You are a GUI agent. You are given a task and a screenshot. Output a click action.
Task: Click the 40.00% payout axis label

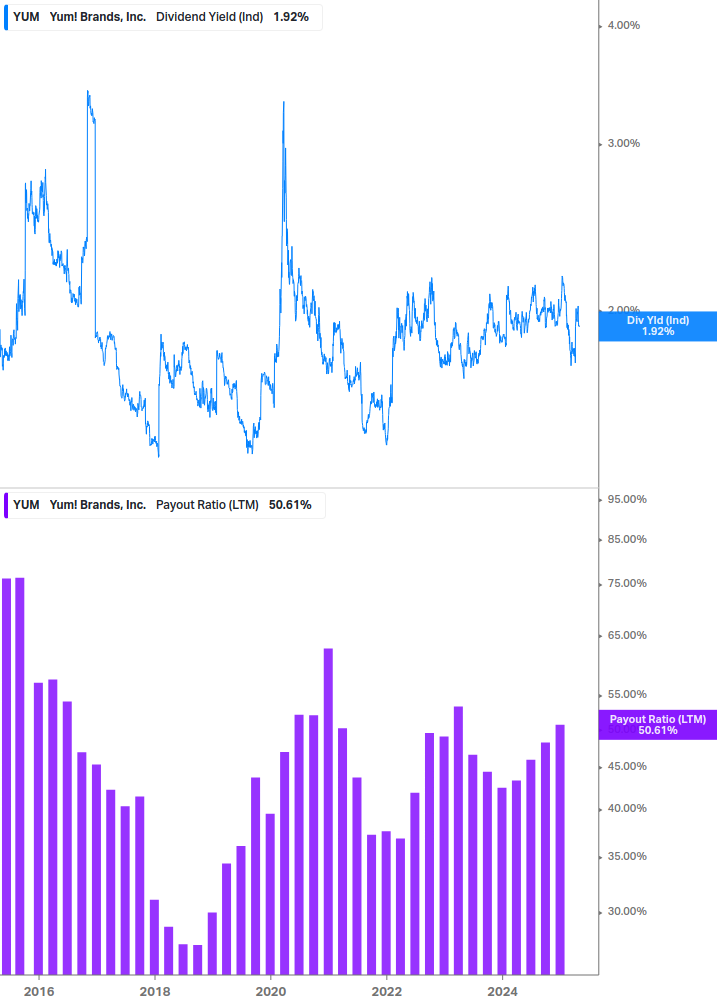627,808
